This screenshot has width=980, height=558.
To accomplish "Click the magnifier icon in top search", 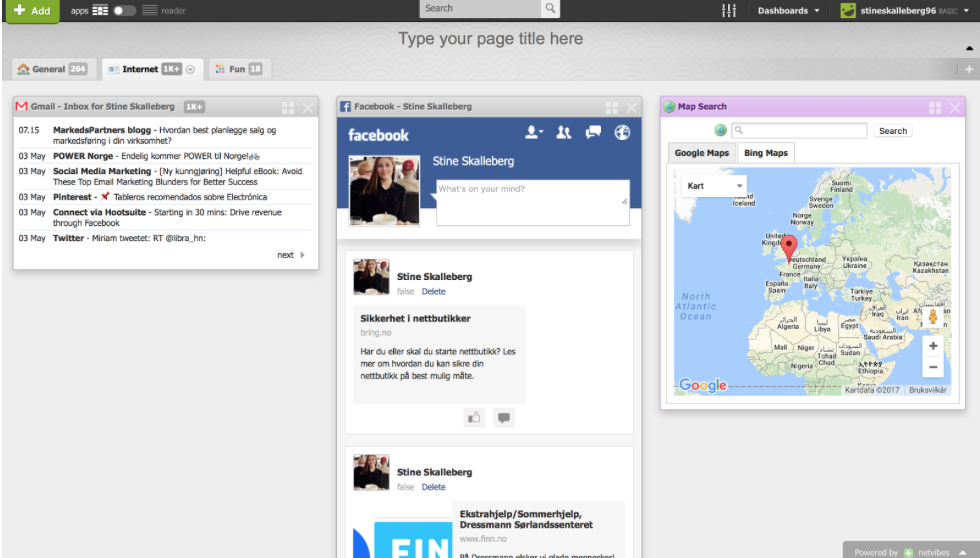I will point(550,8).
